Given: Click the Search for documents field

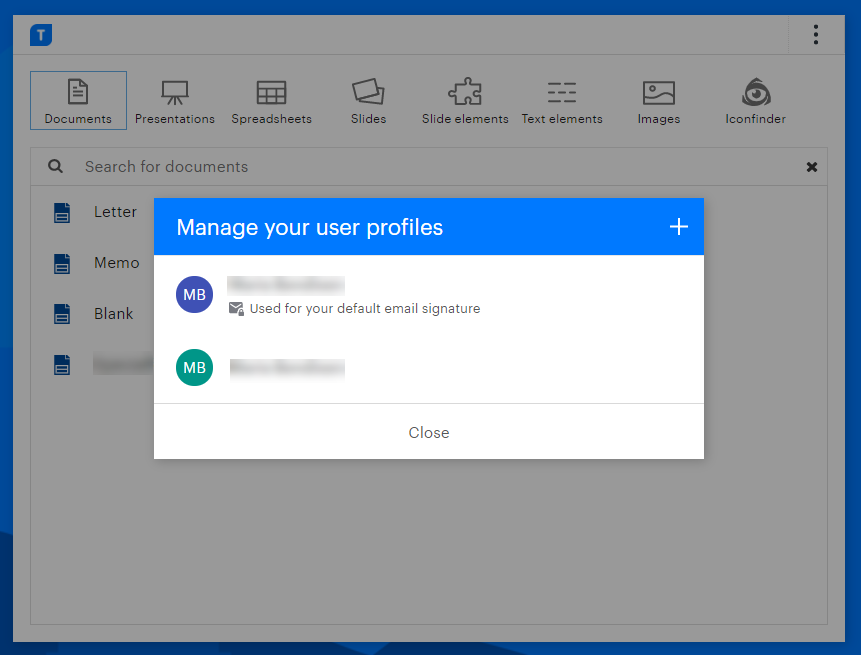Looking at the screenshot, I should 429,166.
